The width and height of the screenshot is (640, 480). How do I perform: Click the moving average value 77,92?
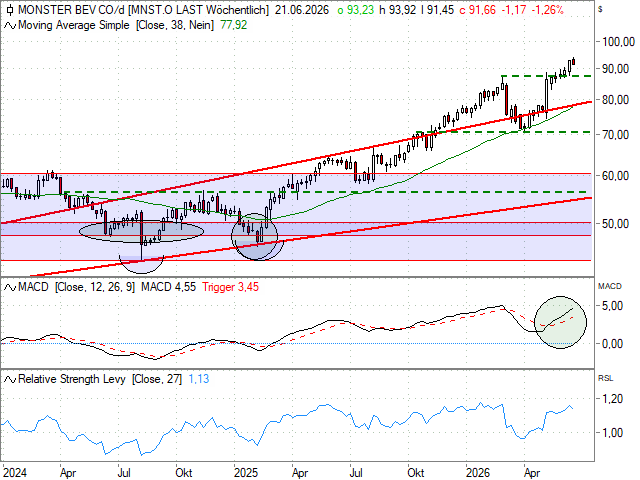pos(233,25)
